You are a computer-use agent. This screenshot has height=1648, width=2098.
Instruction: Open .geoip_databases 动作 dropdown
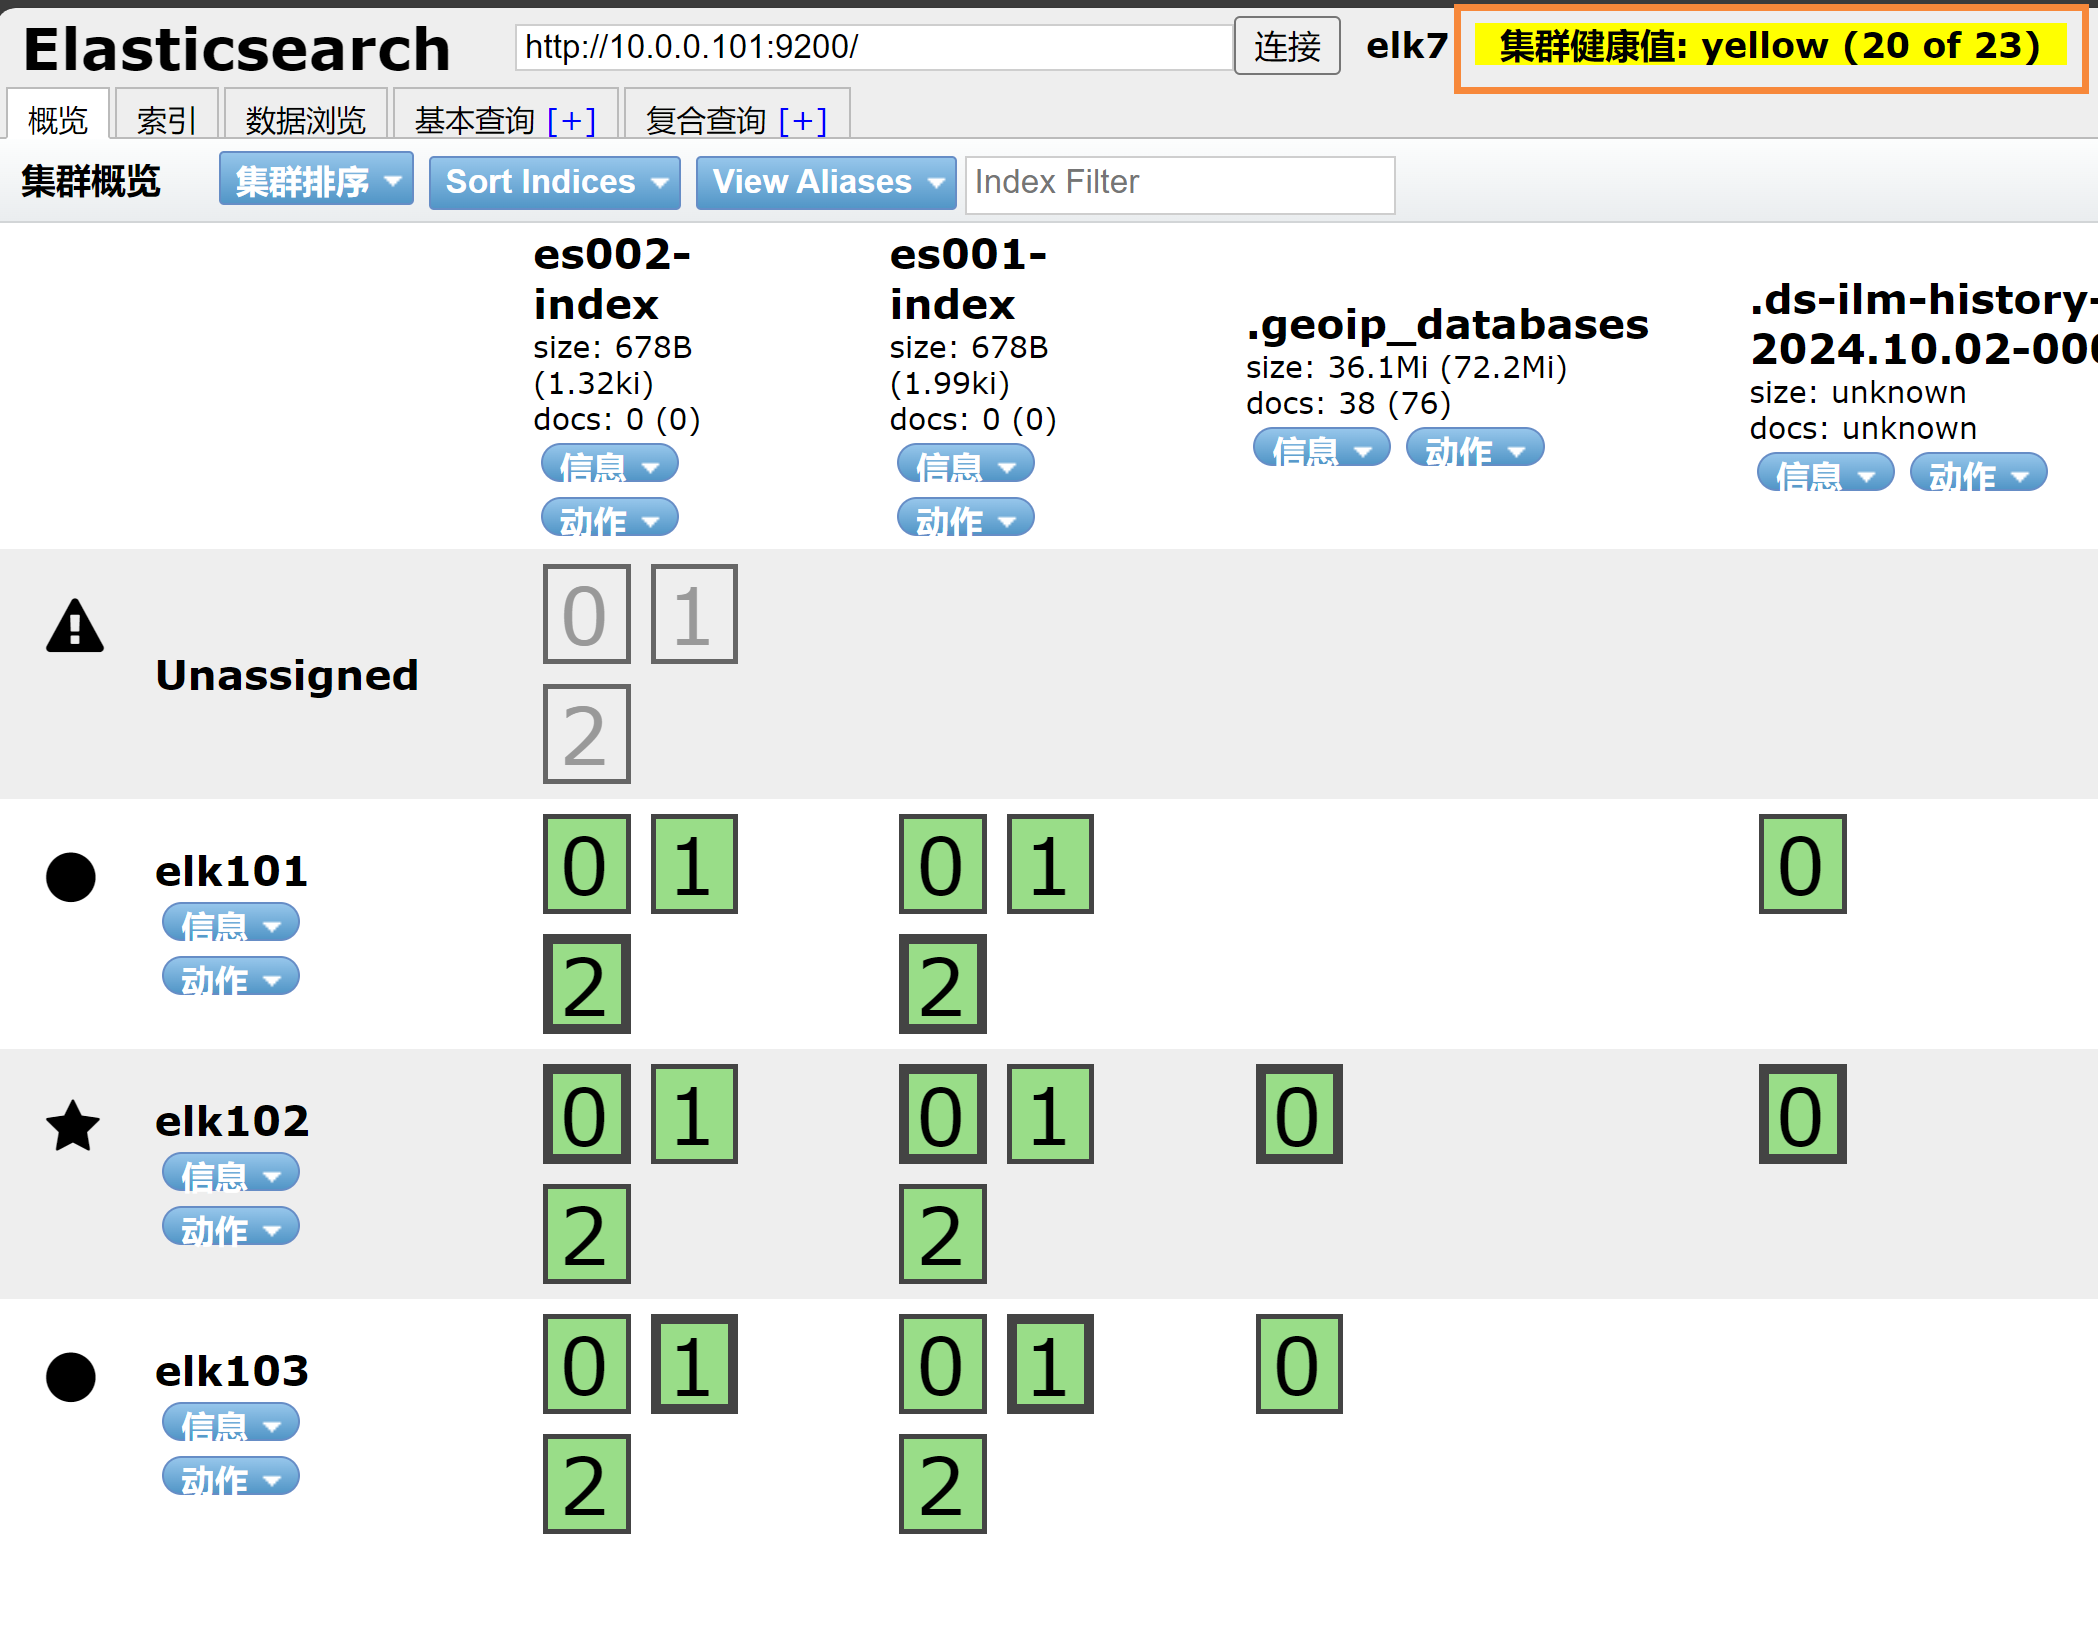point(1475,448)
